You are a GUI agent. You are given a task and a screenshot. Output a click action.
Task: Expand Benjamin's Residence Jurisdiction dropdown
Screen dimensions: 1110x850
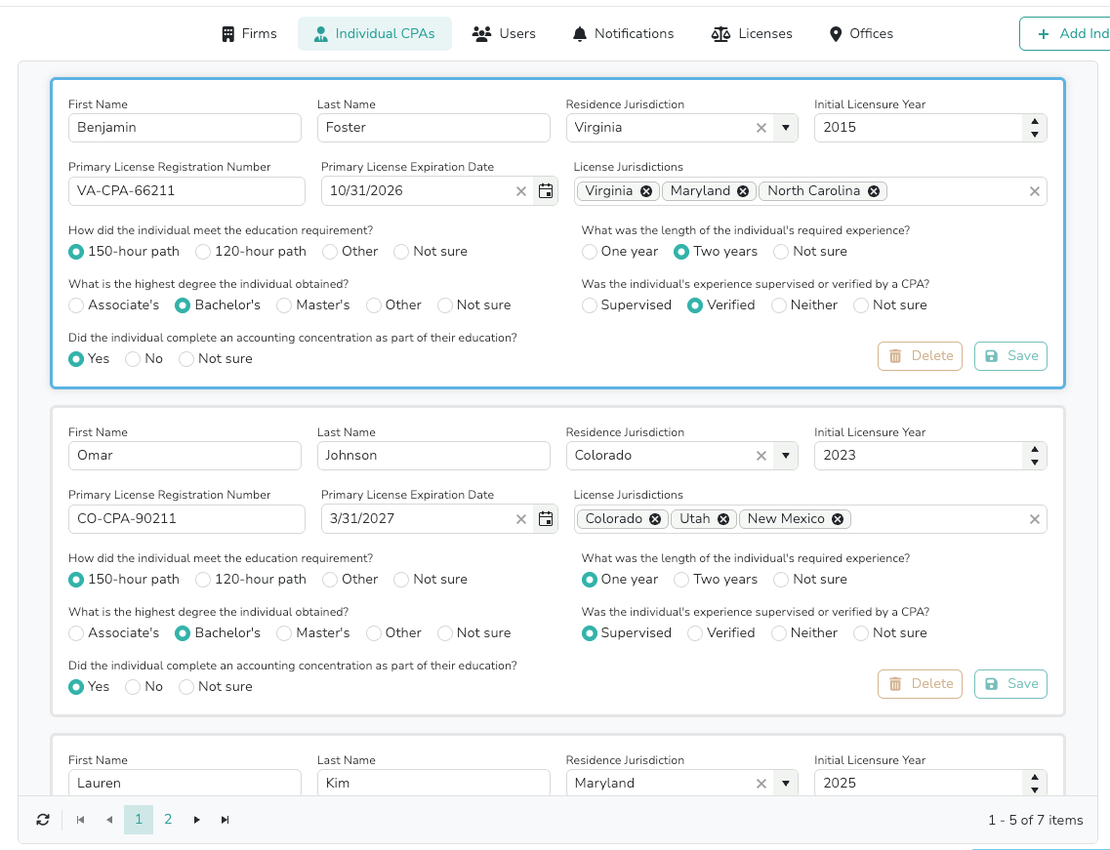785,128
